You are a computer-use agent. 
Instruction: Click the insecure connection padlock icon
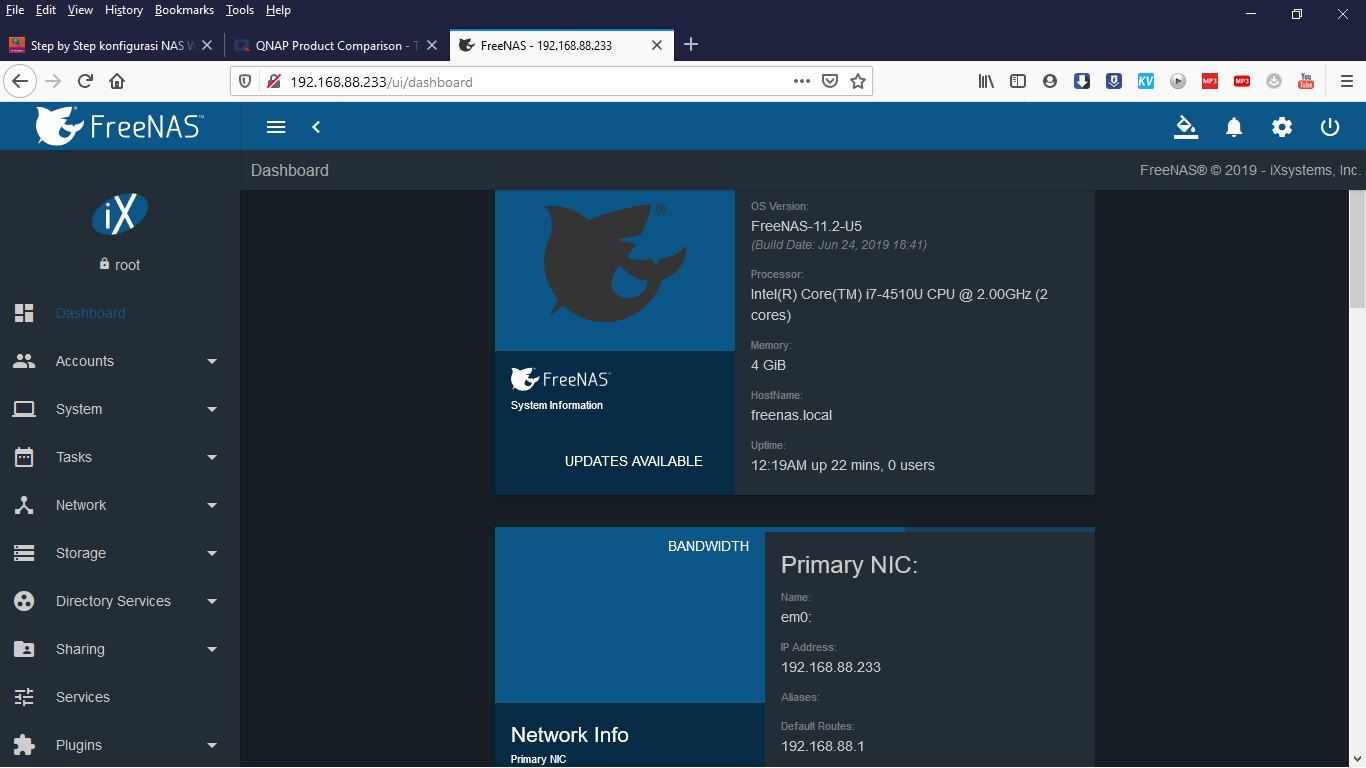click(273, 81)
